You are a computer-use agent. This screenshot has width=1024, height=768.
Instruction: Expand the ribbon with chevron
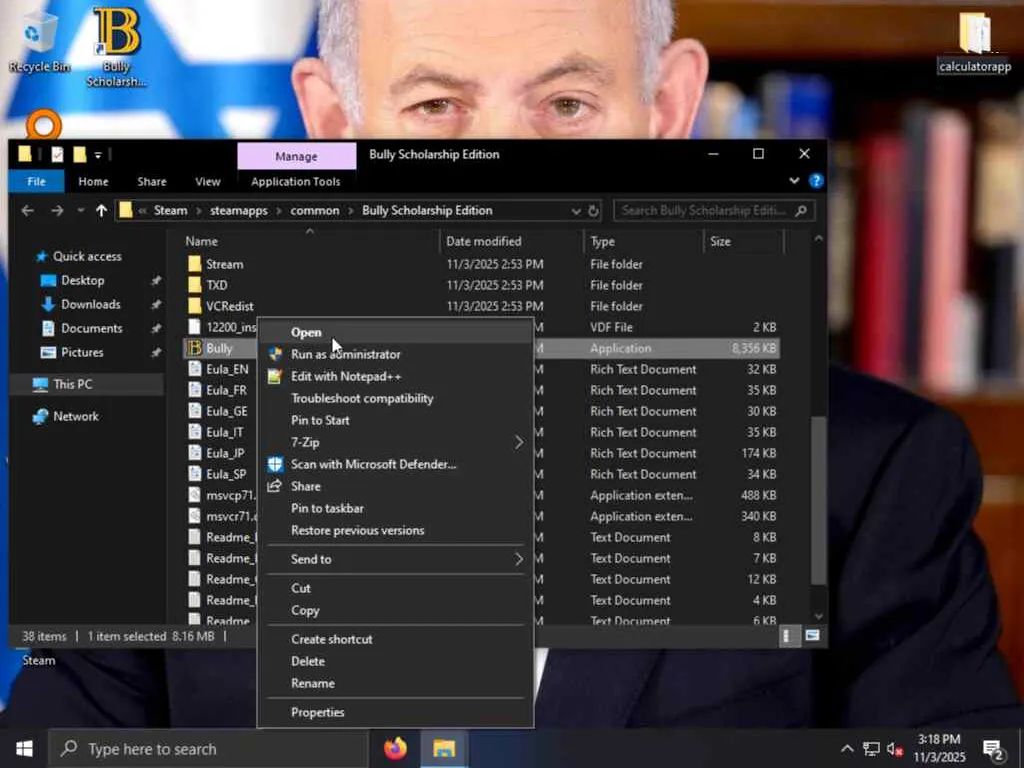pos(794,181)
